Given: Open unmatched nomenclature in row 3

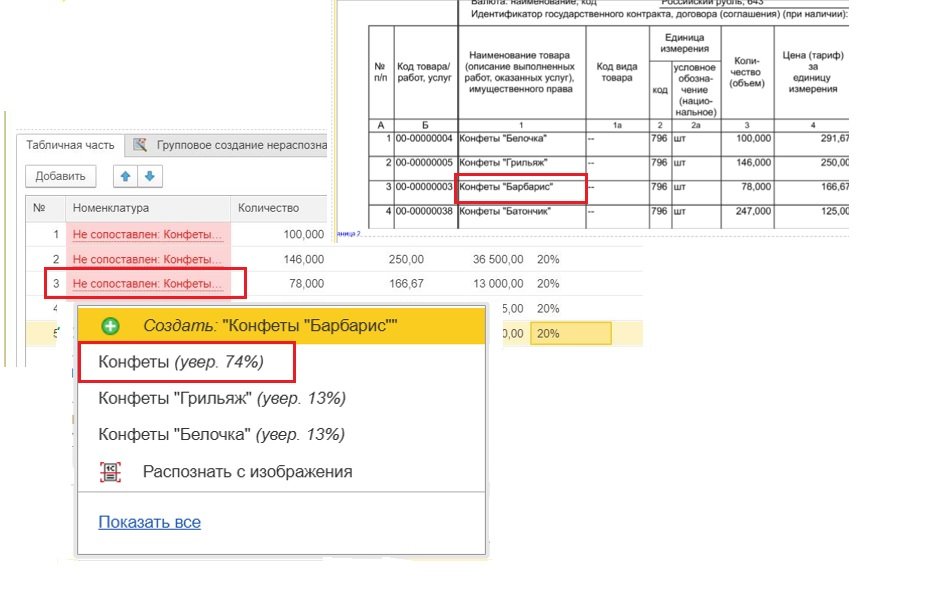Looking at the screenshot, I should [x=147, y=284].
